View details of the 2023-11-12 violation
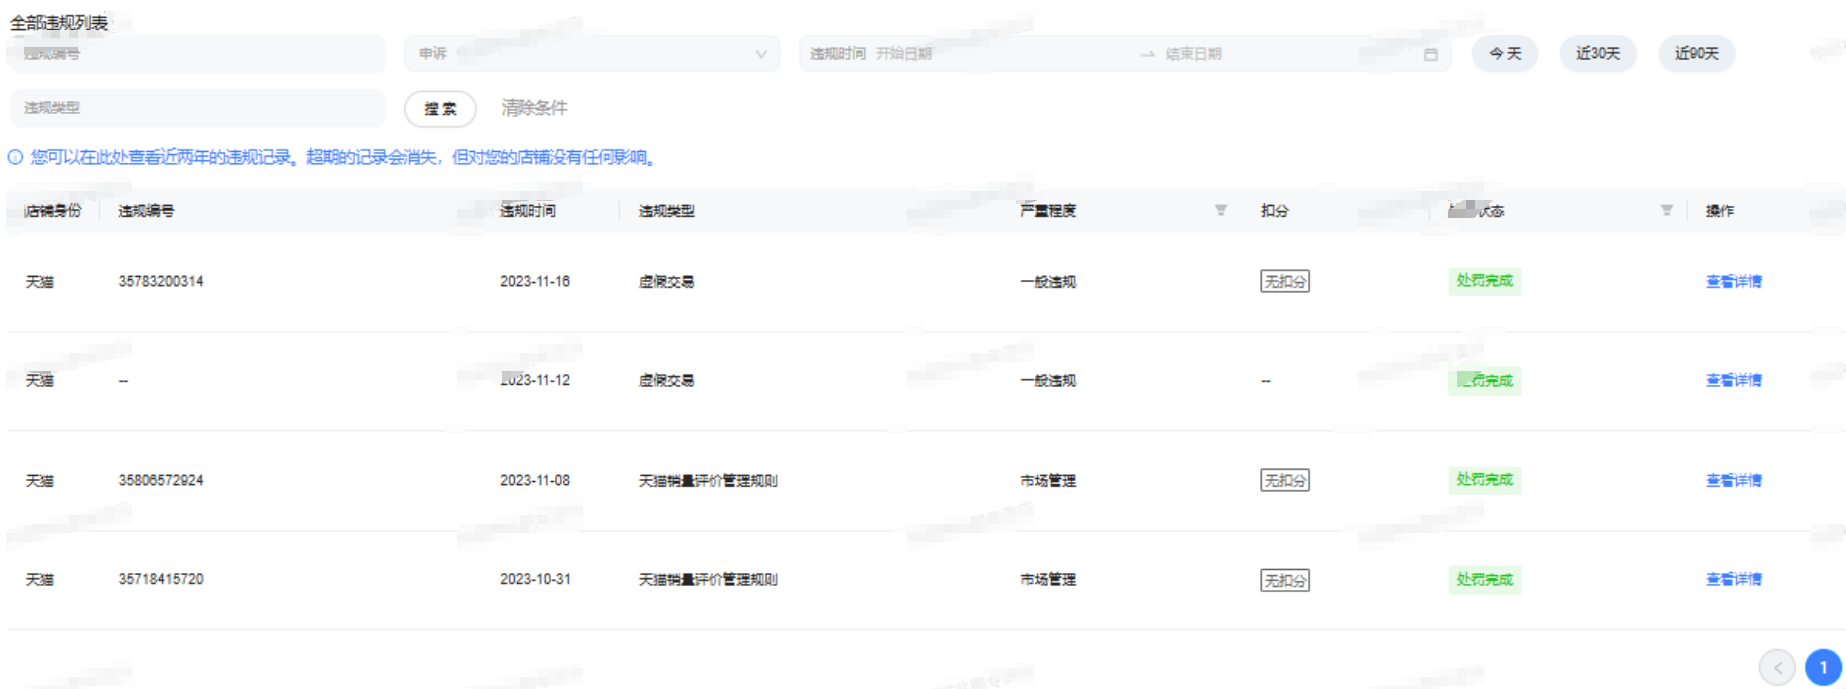Image resolution: width=1846 pixels, height=689 pixels. (x=1733, y=380)
